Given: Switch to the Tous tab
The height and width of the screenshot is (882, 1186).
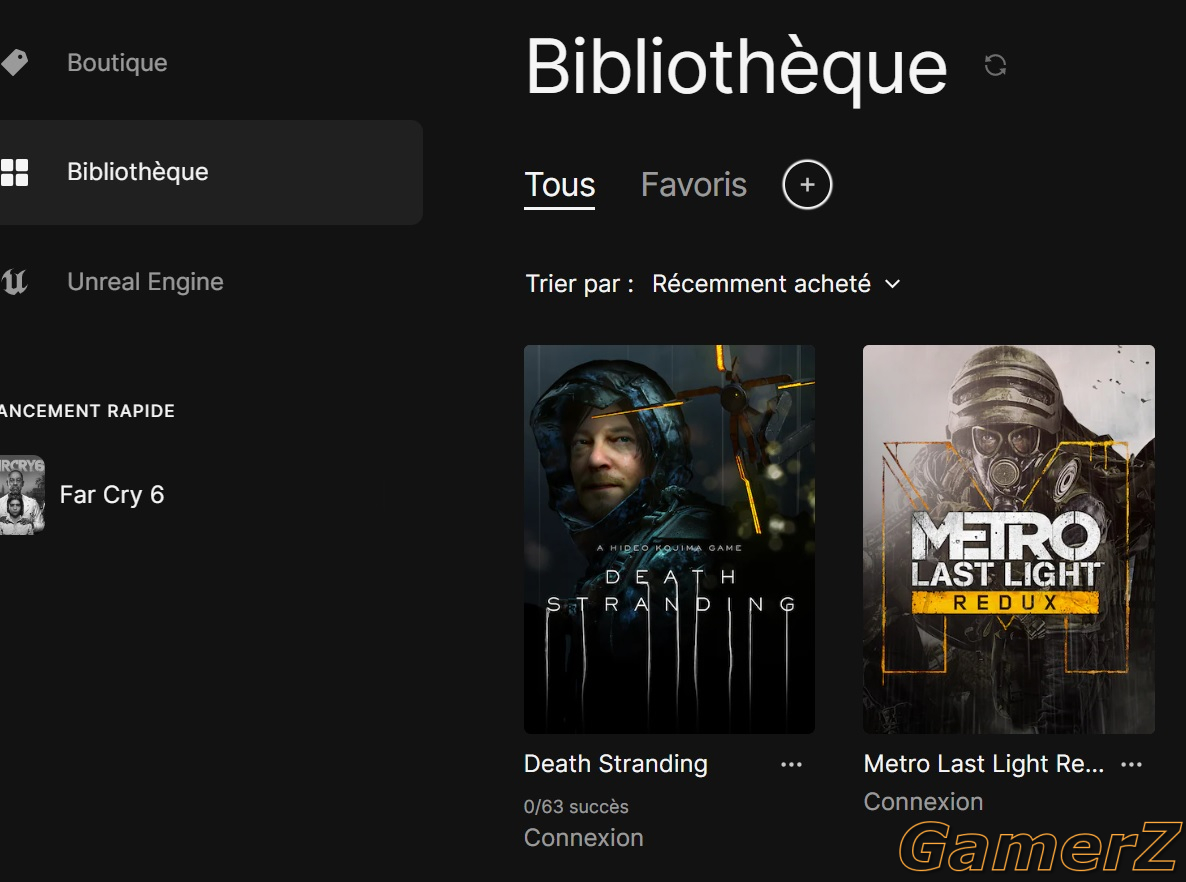Looking at the screenshot, I should point(560,185).
